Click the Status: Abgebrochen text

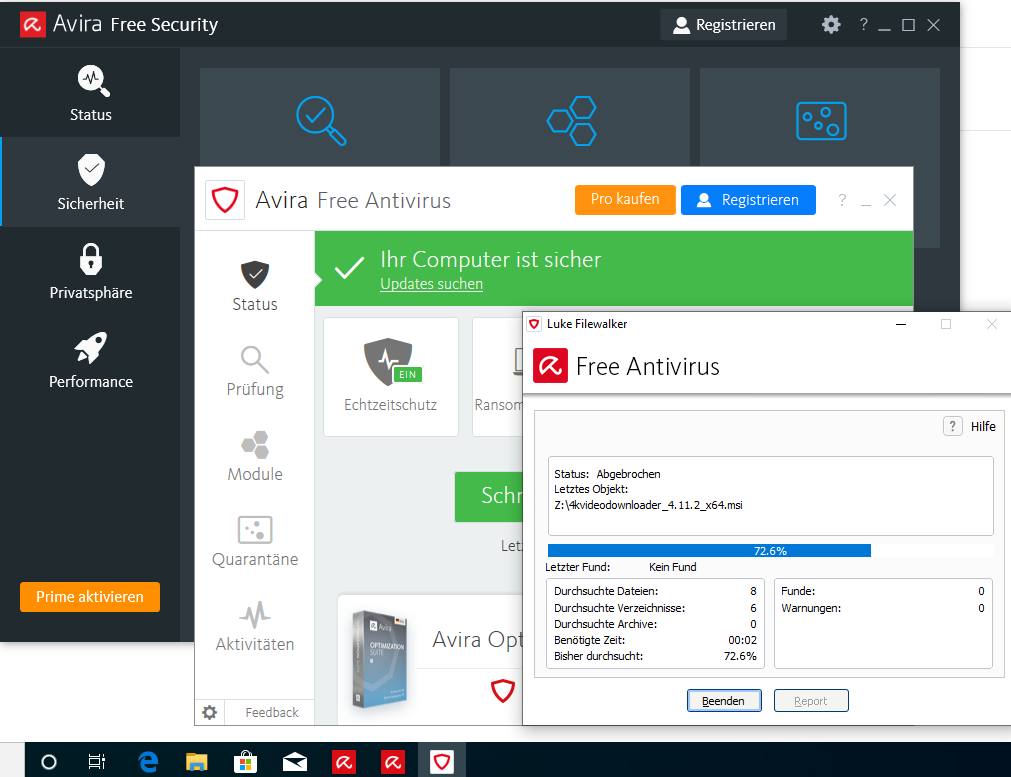tap(607, 474)
